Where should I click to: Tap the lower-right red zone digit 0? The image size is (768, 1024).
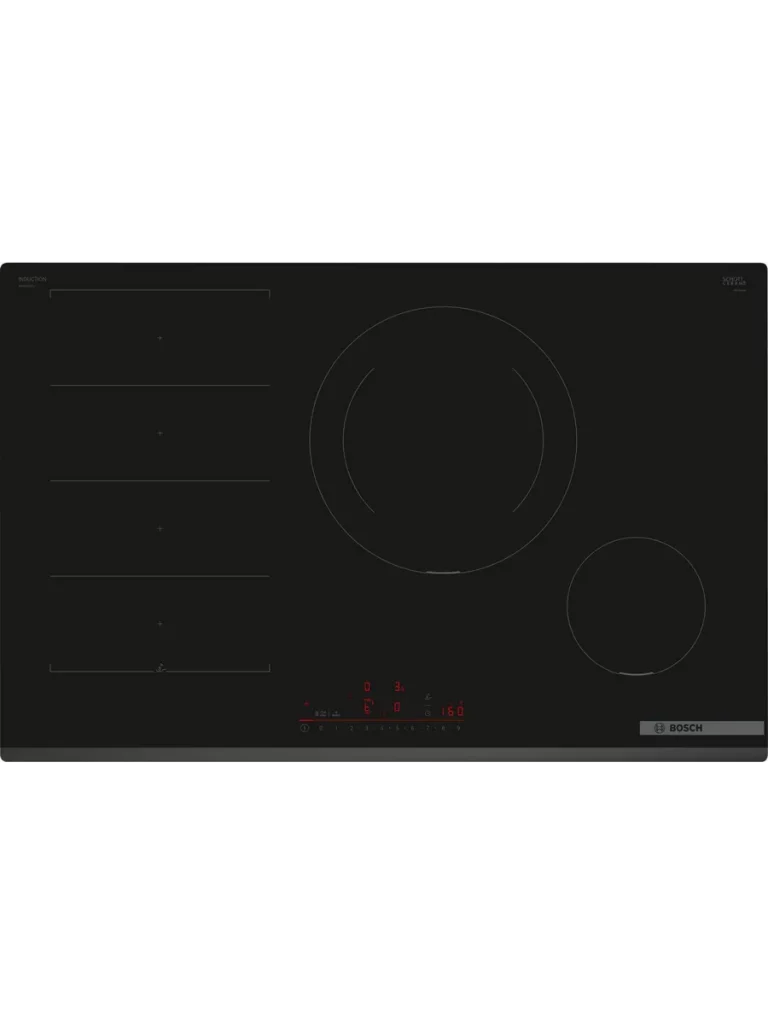[x=397, y=709]
